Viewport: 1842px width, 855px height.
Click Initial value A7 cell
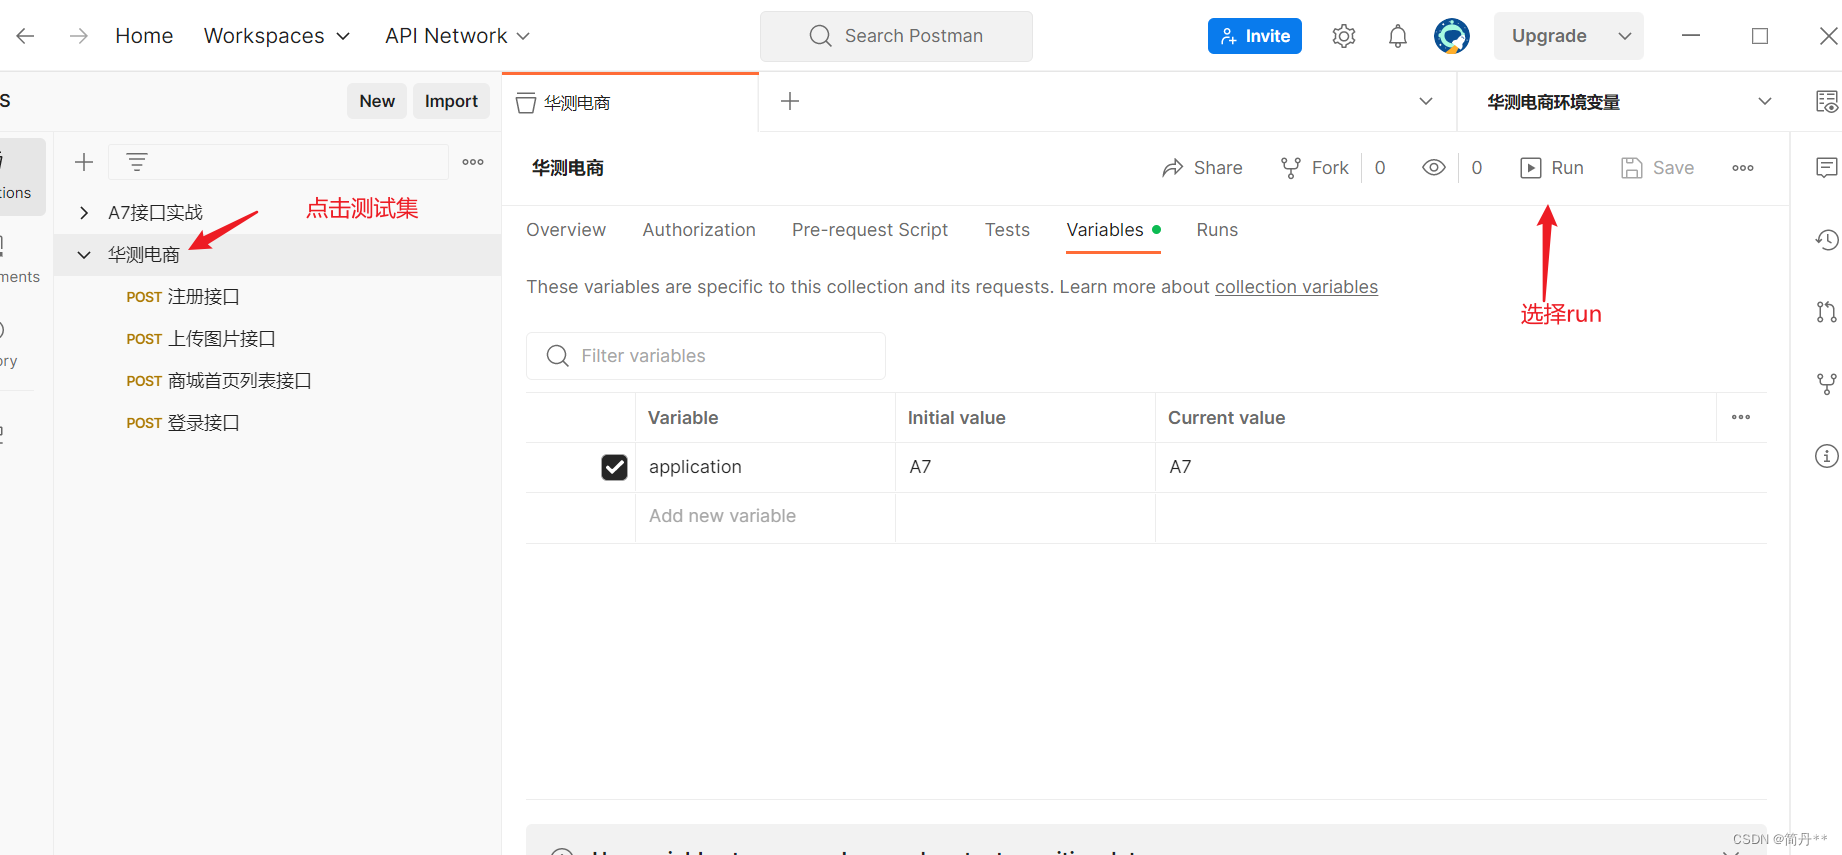1025,467
